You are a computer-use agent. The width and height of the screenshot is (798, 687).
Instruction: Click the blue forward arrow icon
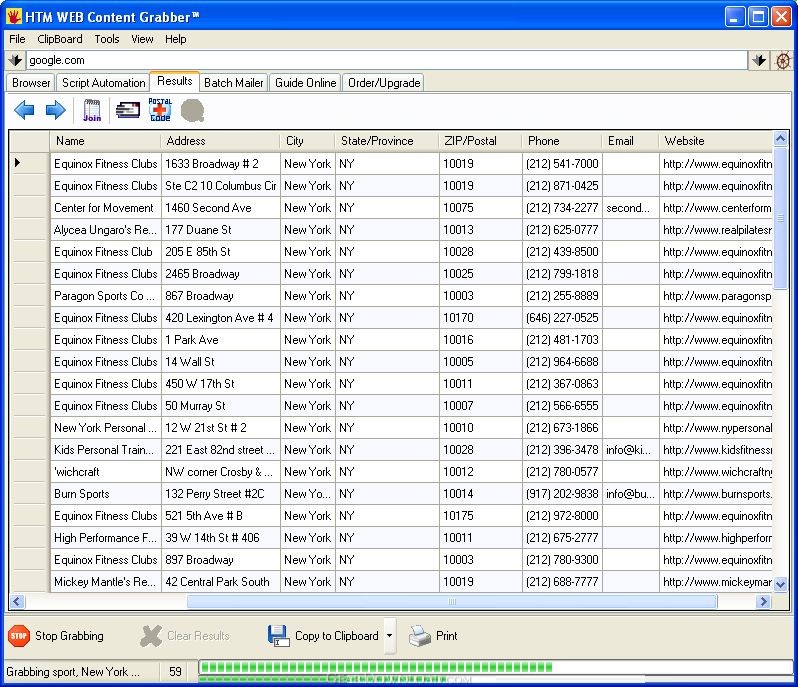coord(55,110)
